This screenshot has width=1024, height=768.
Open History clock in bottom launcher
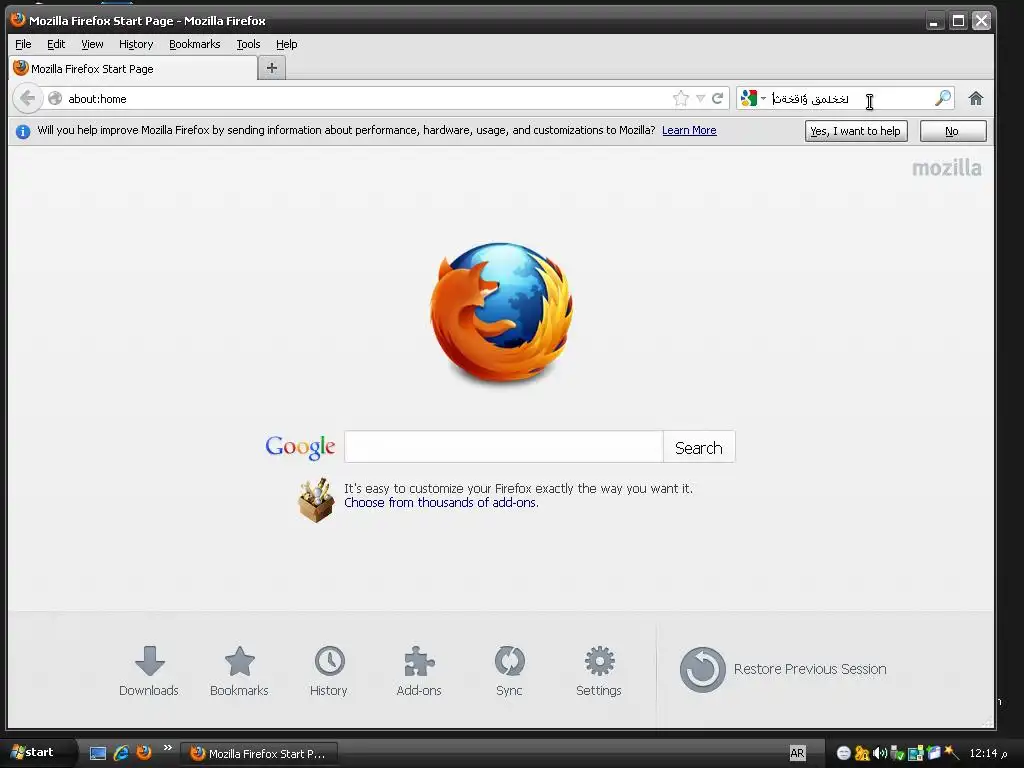tap(329, 670)
